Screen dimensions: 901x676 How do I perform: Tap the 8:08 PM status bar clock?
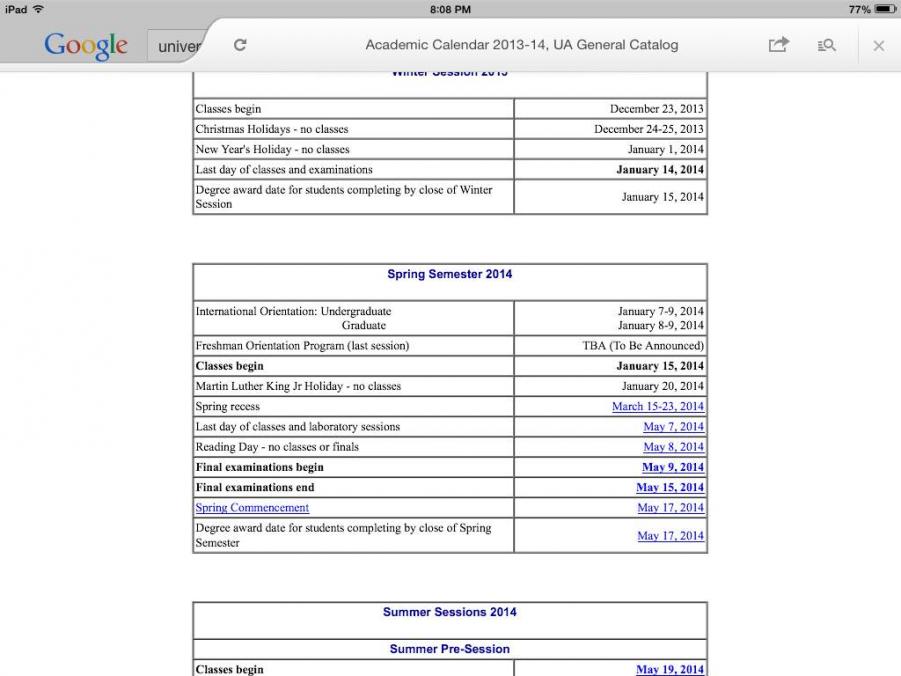pos(450,9)
